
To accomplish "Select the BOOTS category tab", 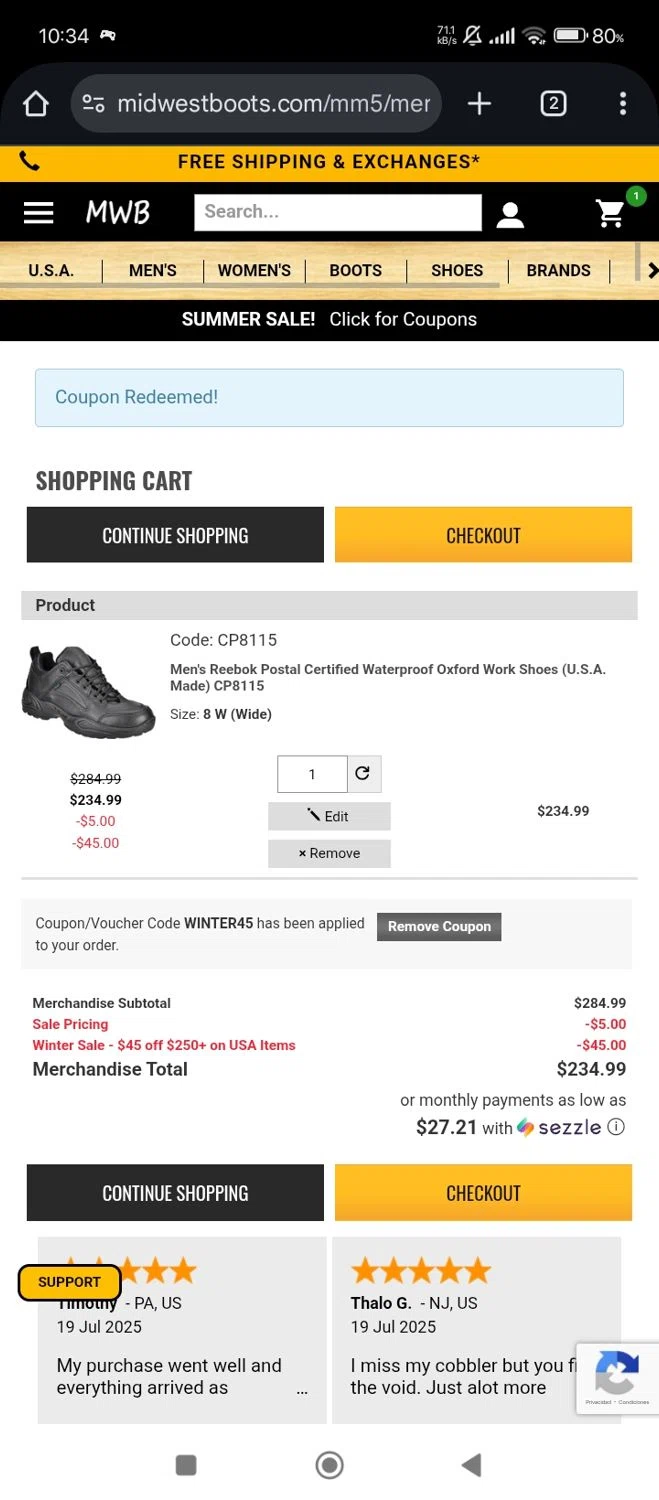I will click(355, 270).
